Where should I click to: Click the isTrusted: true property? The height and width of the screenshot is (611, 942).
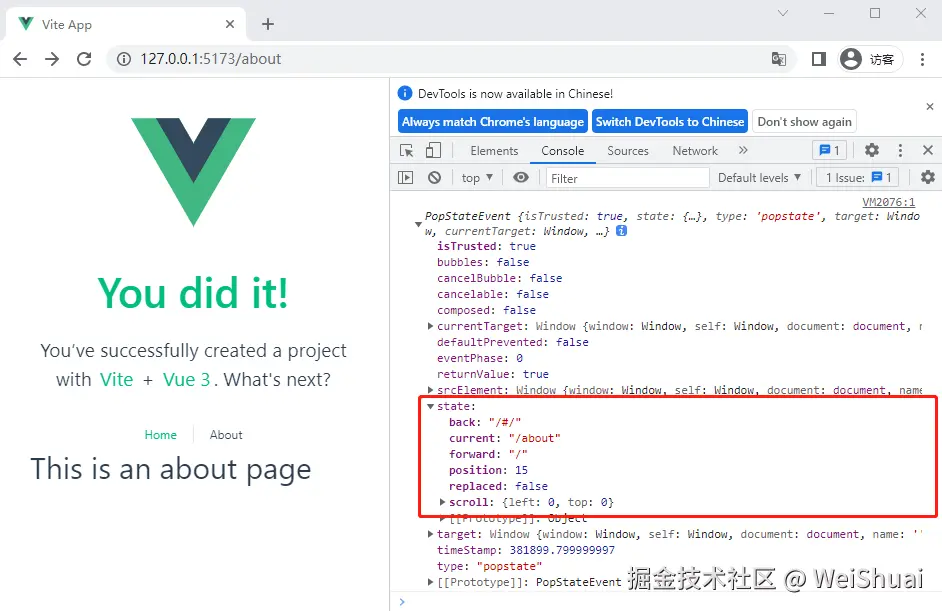486,246
